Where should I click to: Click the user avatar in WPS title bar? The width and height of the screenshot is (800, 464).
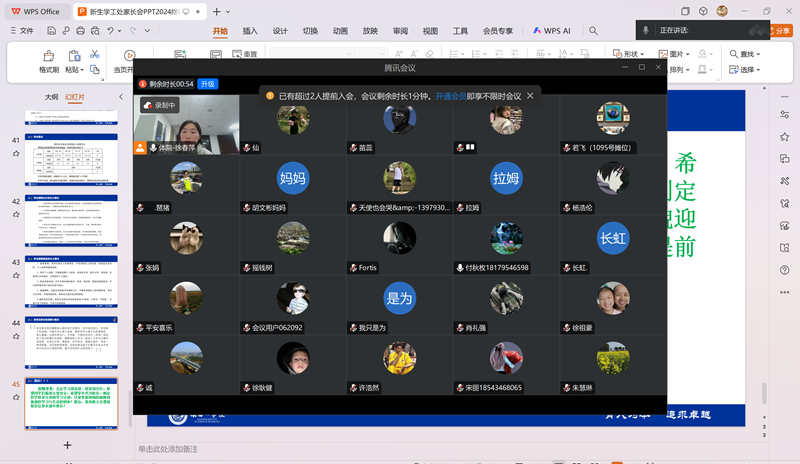pos(722,11)
